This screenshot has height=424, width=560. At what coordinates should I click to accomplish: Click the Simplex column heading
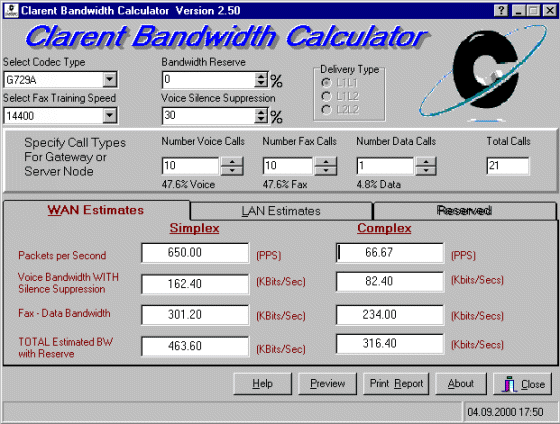[x=194, y=228]
